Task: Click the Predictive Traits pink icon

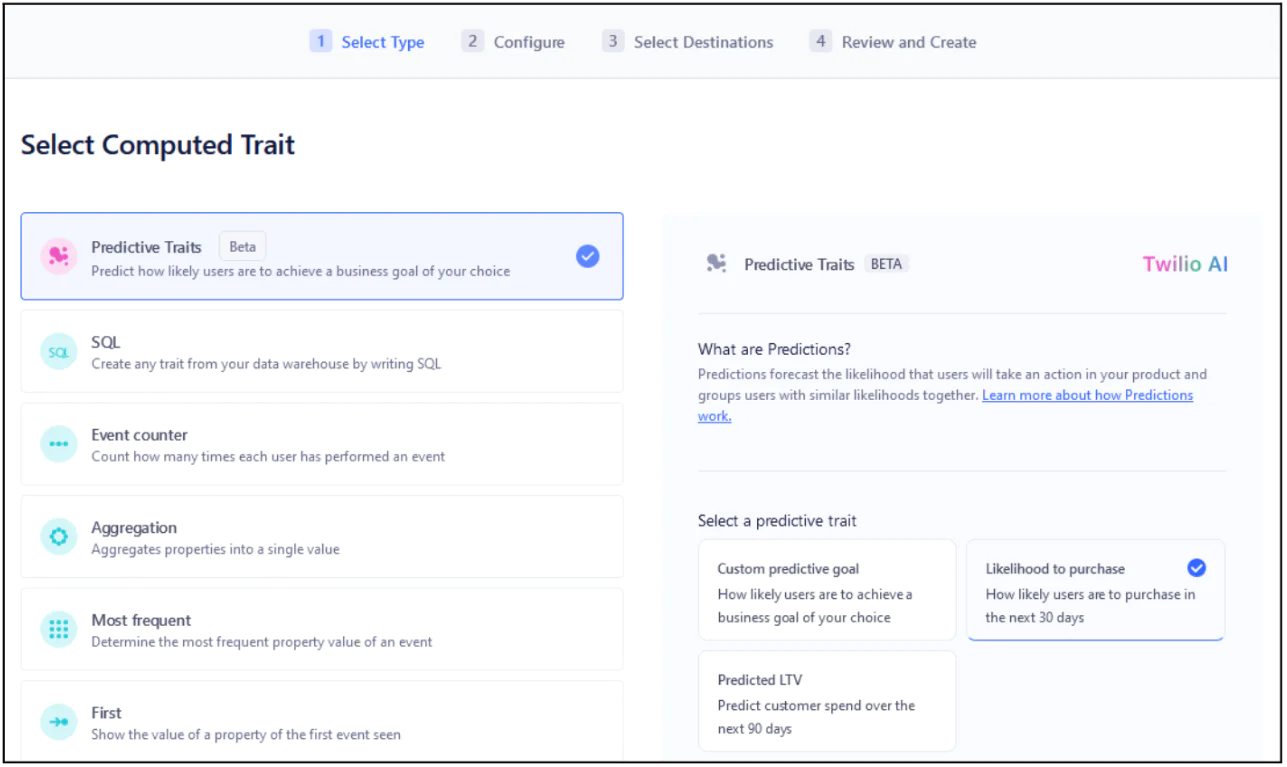Action: [58, 257]
